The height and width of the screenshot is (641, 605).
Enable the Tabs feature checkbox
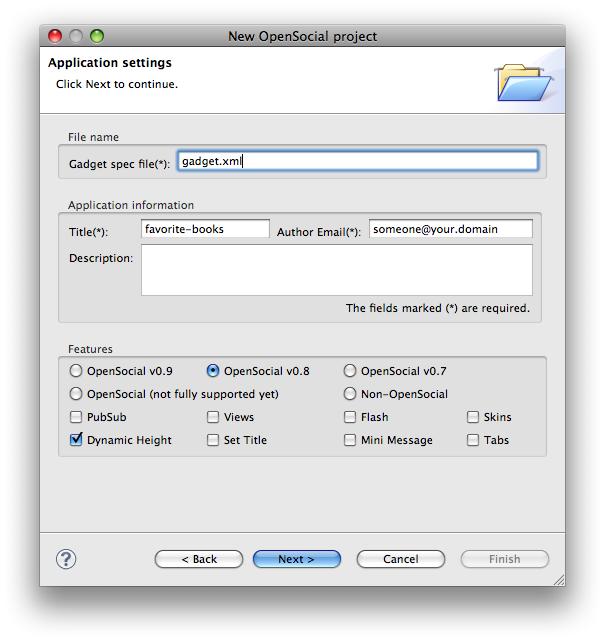(x=473, y=440)
